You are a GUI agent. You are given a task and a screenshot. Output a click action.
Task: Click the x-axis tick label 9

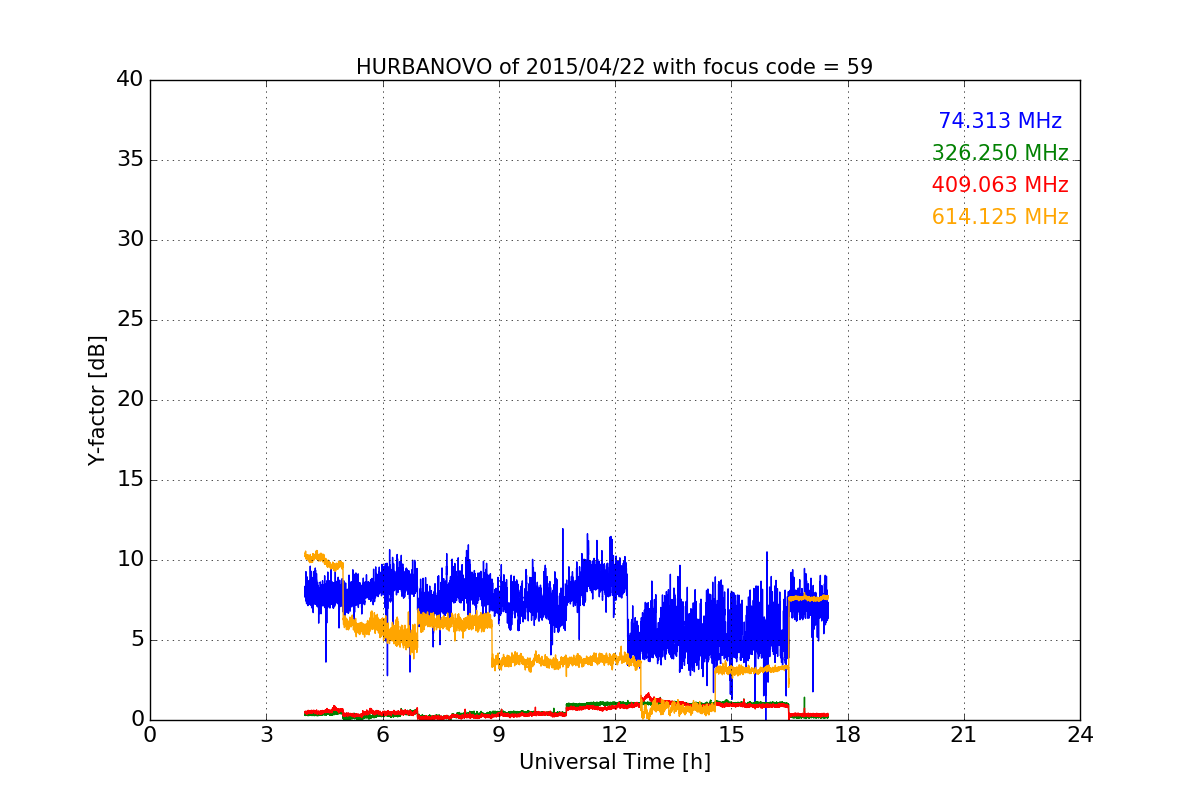coord(499,735)
